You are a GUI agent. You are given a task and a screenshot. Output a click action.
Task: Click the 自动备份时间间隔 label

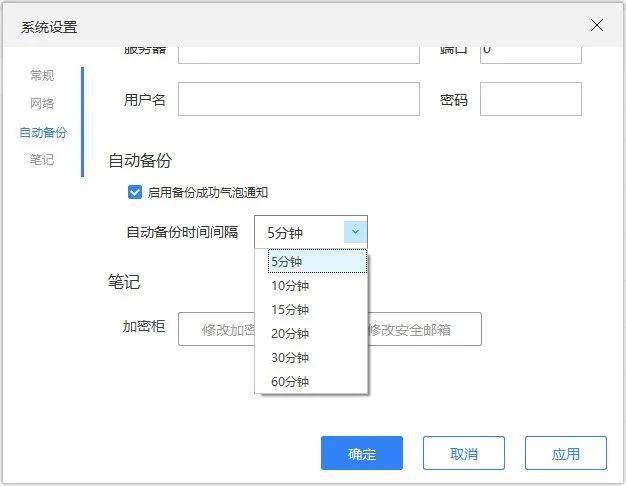(182, 232)
